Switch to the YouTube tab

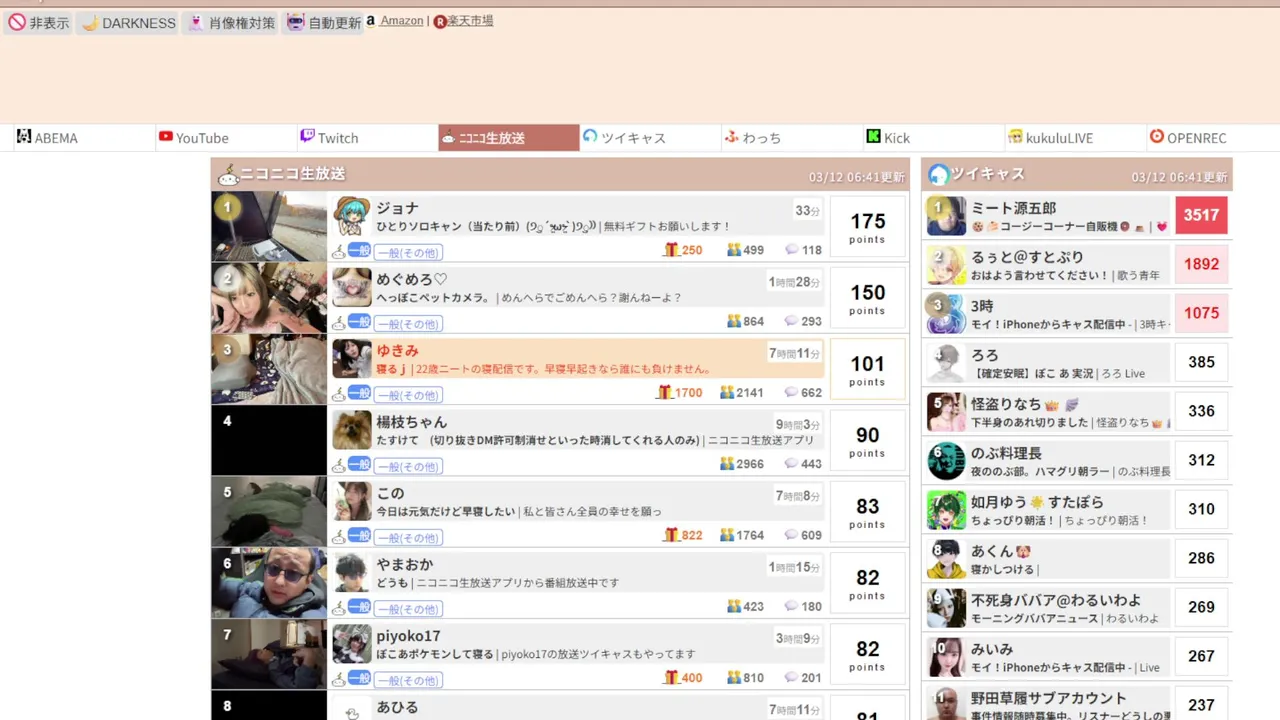[226, 138]
